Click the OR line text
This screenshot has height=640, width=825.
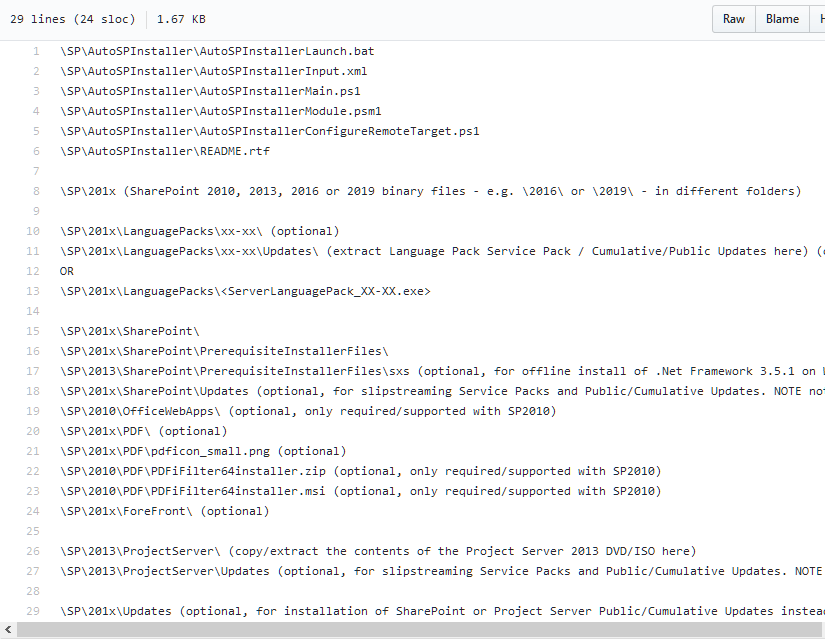click(67, 271)
